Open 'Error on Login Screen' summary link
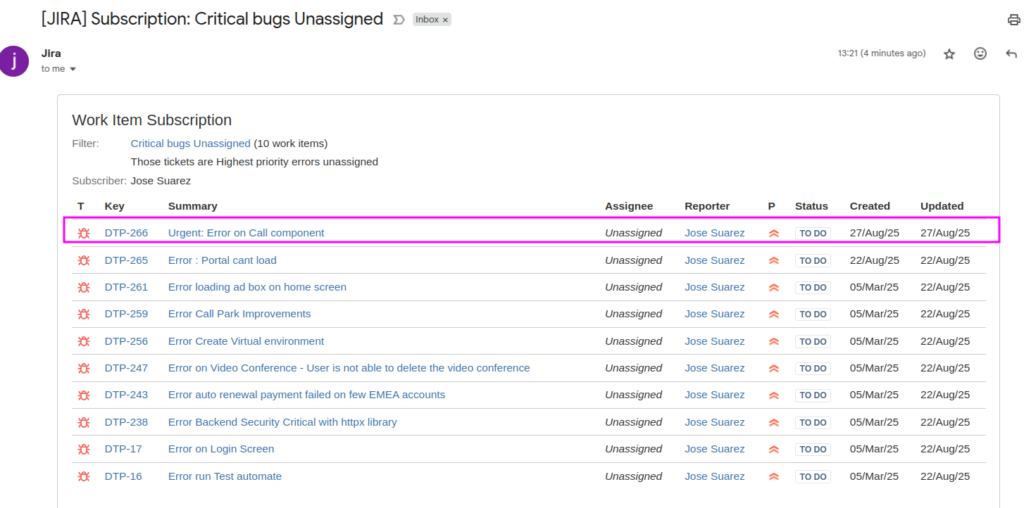The image size is (1024, 508). 221,449
